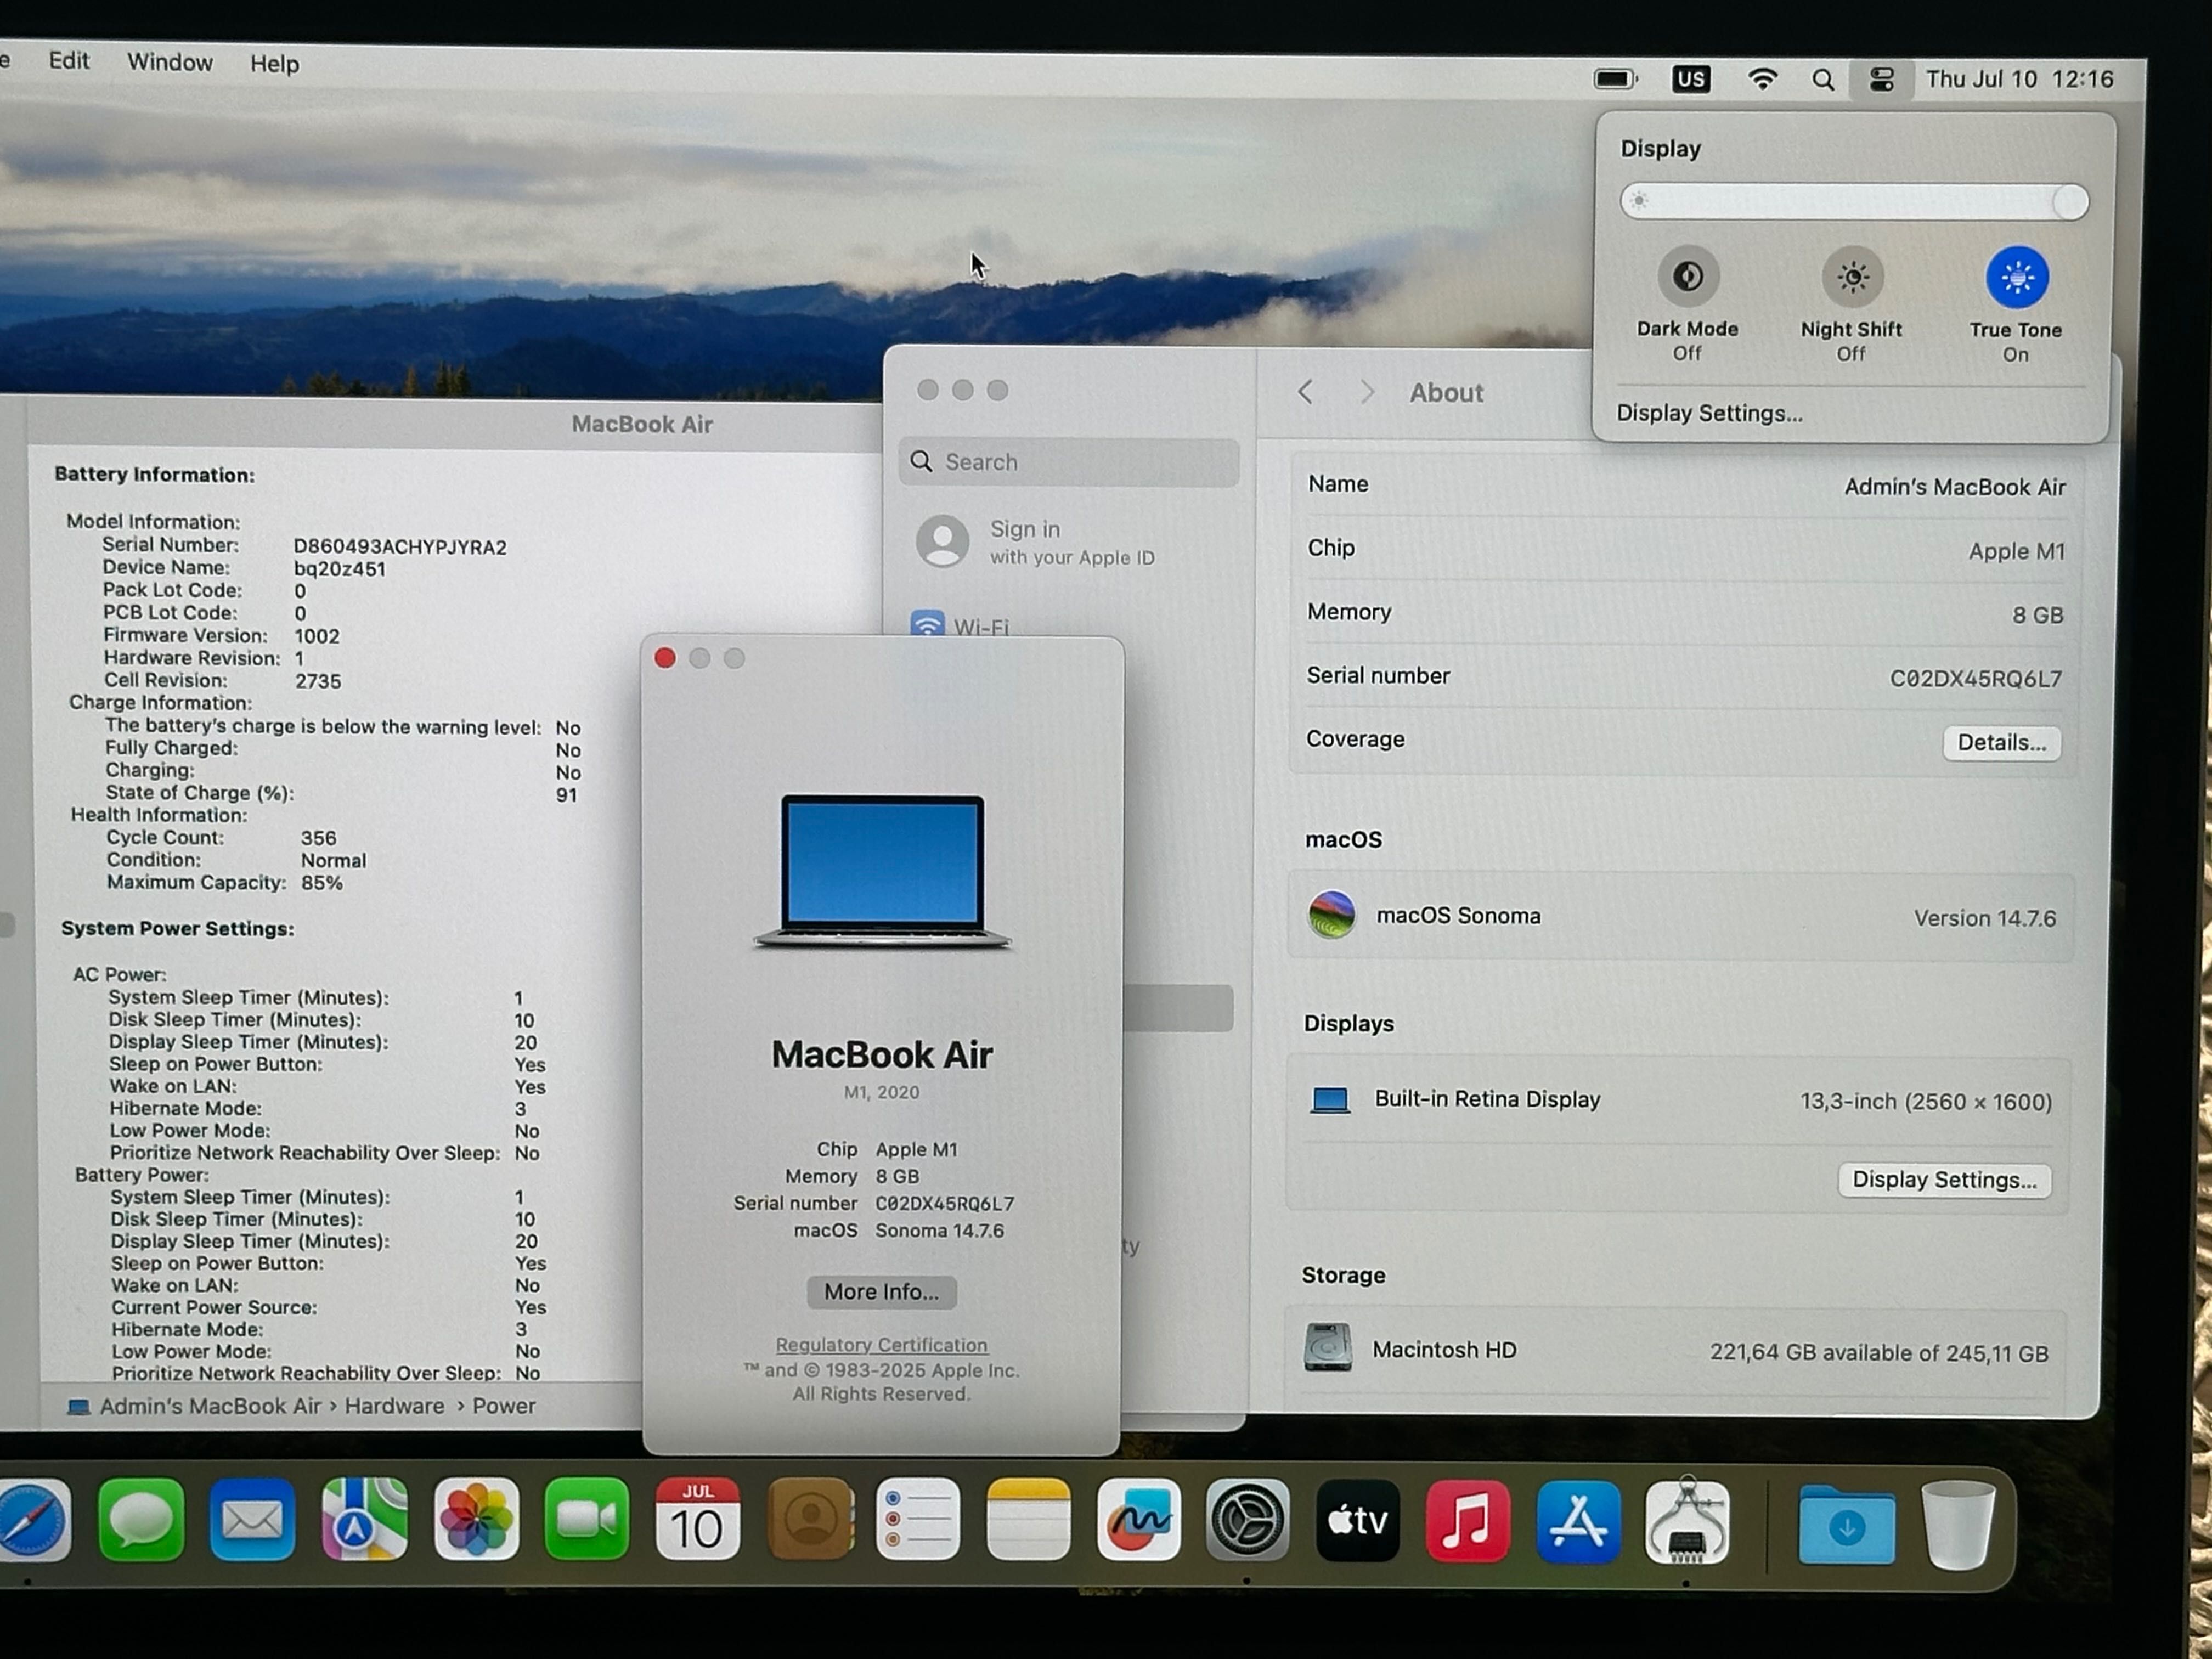Click Power in System Information path bar
This screenshot has height=1659, width=2212.
(504, 1406)
